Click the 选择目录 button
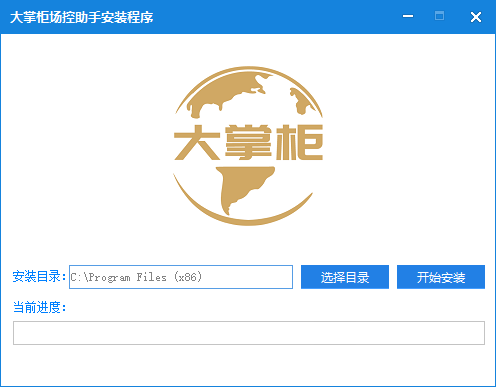The height and width of the screenshot is (387, 496). tap(345, 277)
